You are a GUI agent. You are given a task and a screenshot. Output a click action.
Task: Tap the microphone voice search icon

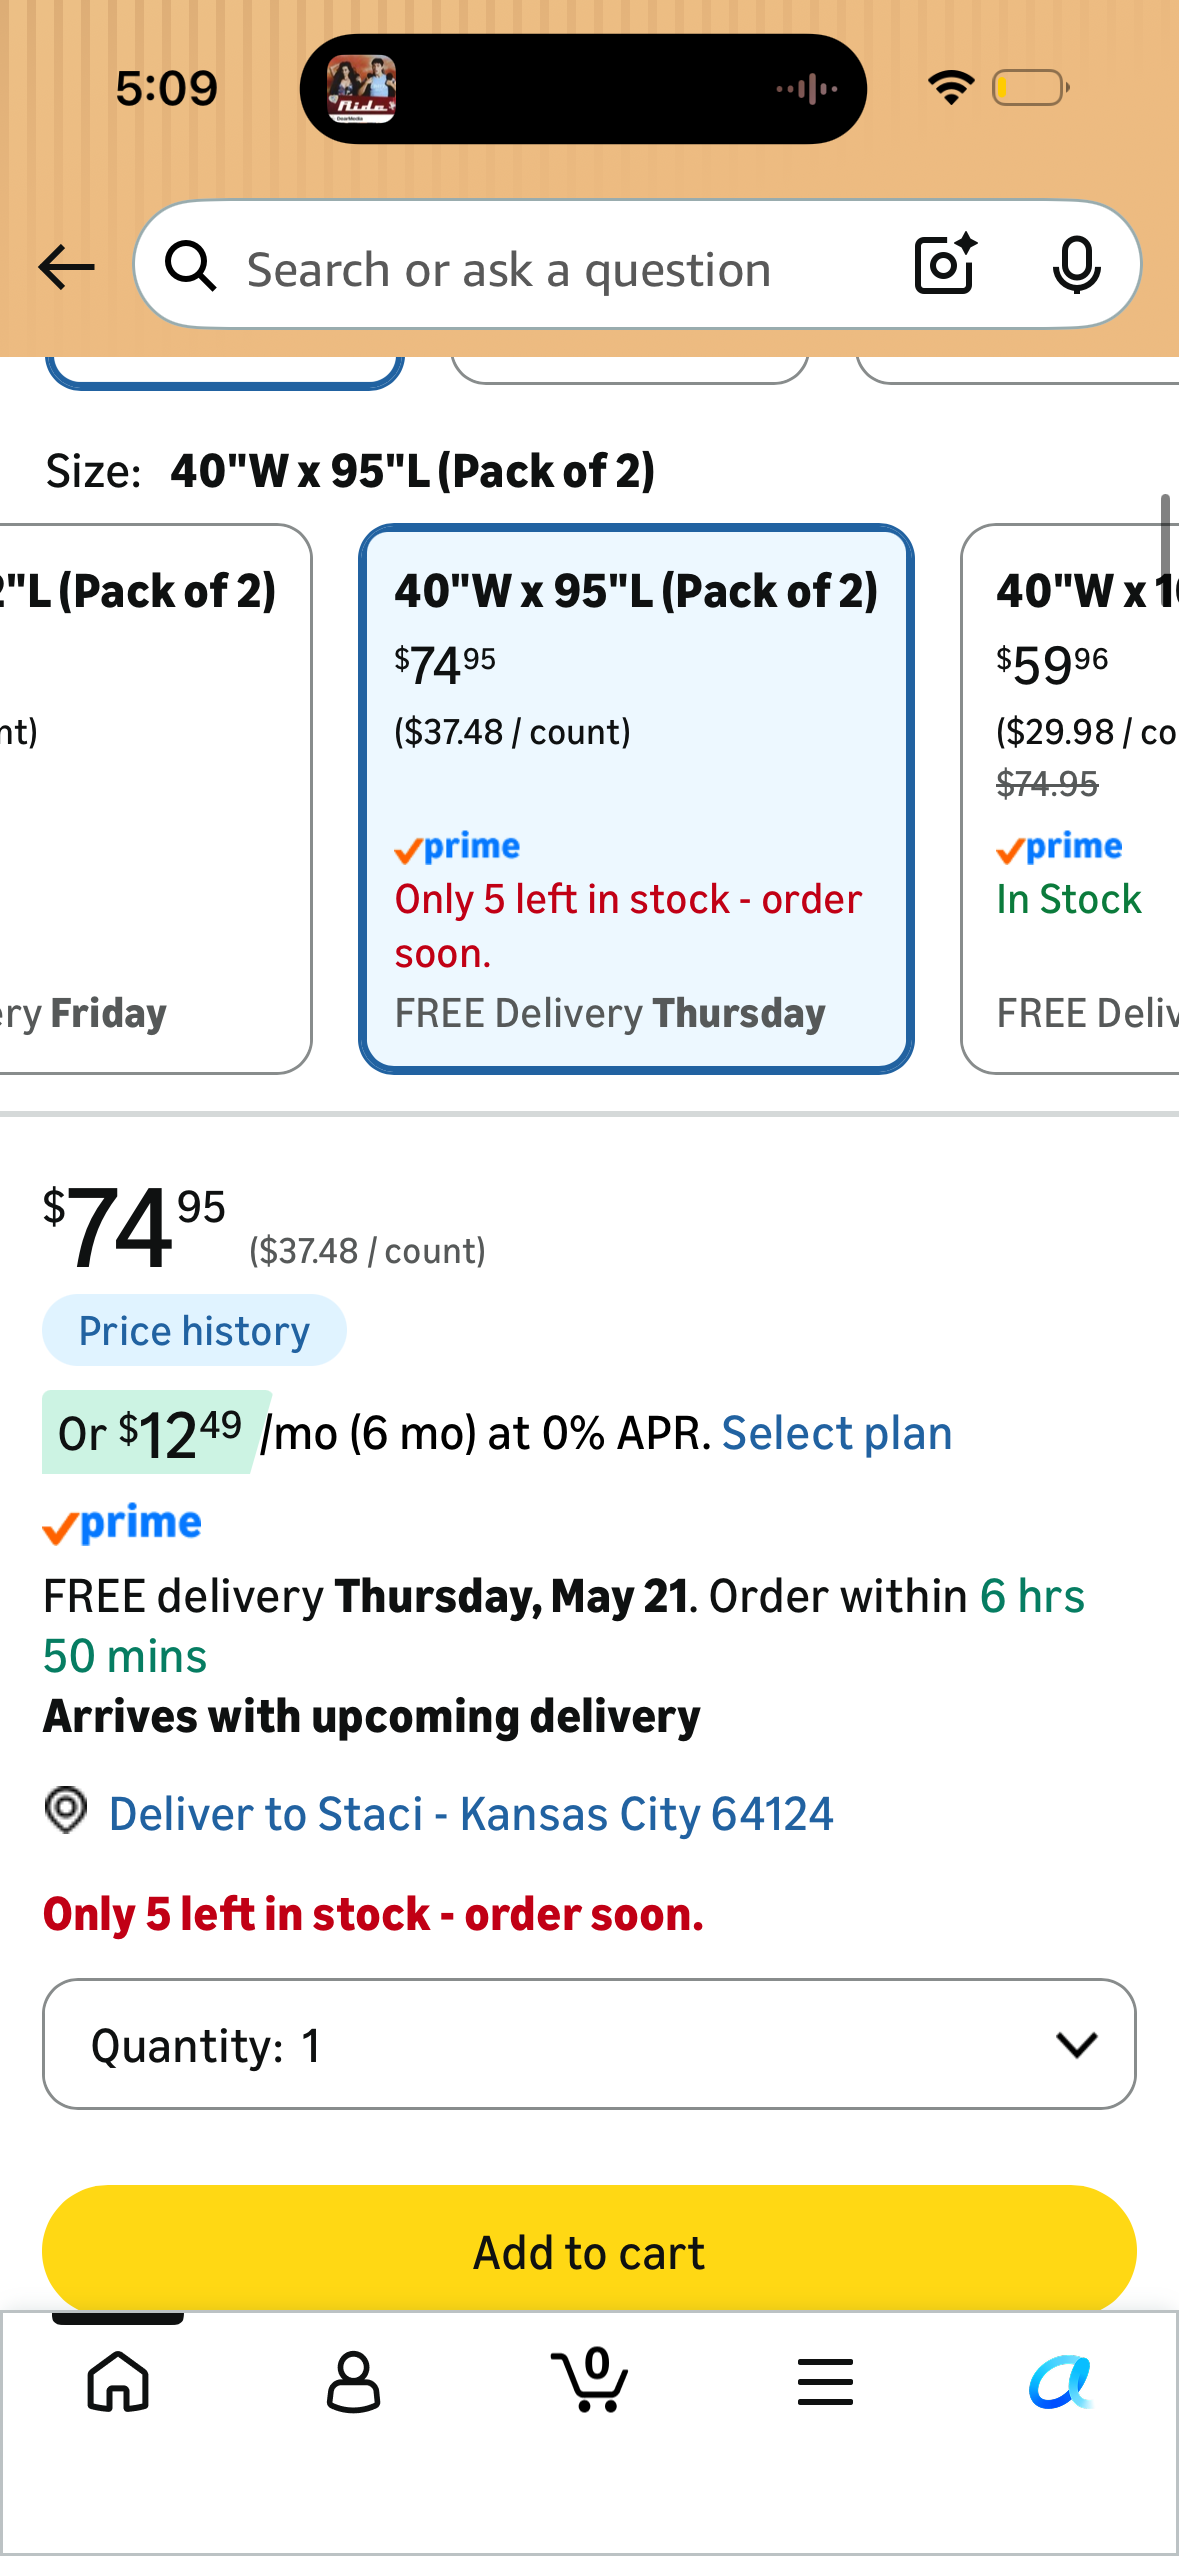(1076, 266)
